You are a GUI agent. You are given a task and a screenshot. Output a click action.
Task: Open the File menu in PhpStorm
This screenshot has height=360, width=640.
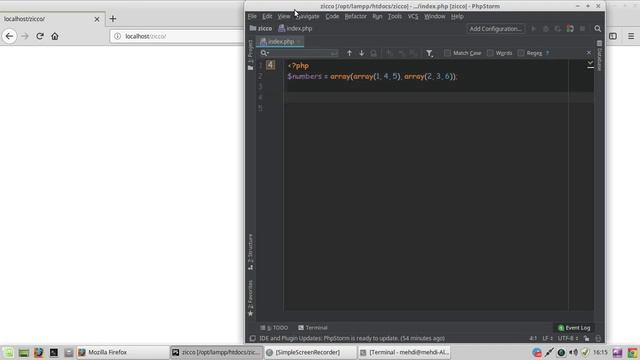(252, 16)
